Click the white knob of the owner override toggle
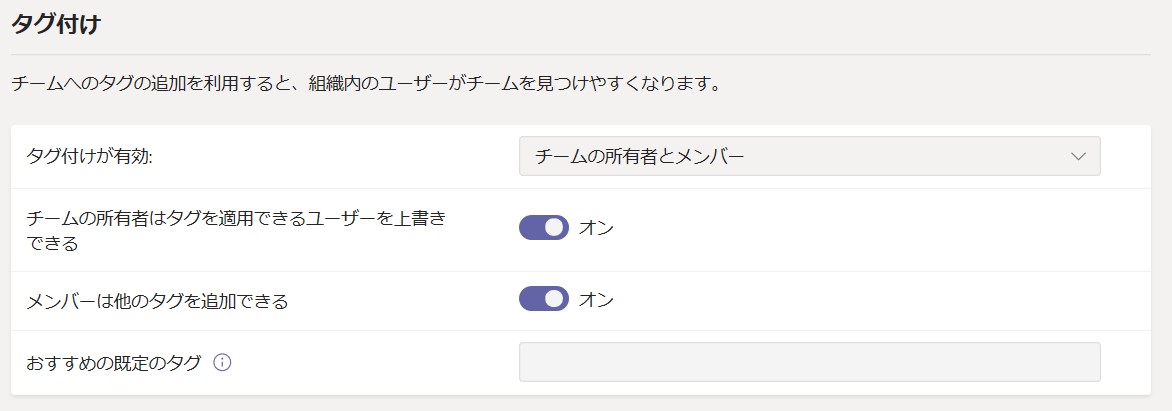This screenshot has width=1172, height=411. [555, 228]
